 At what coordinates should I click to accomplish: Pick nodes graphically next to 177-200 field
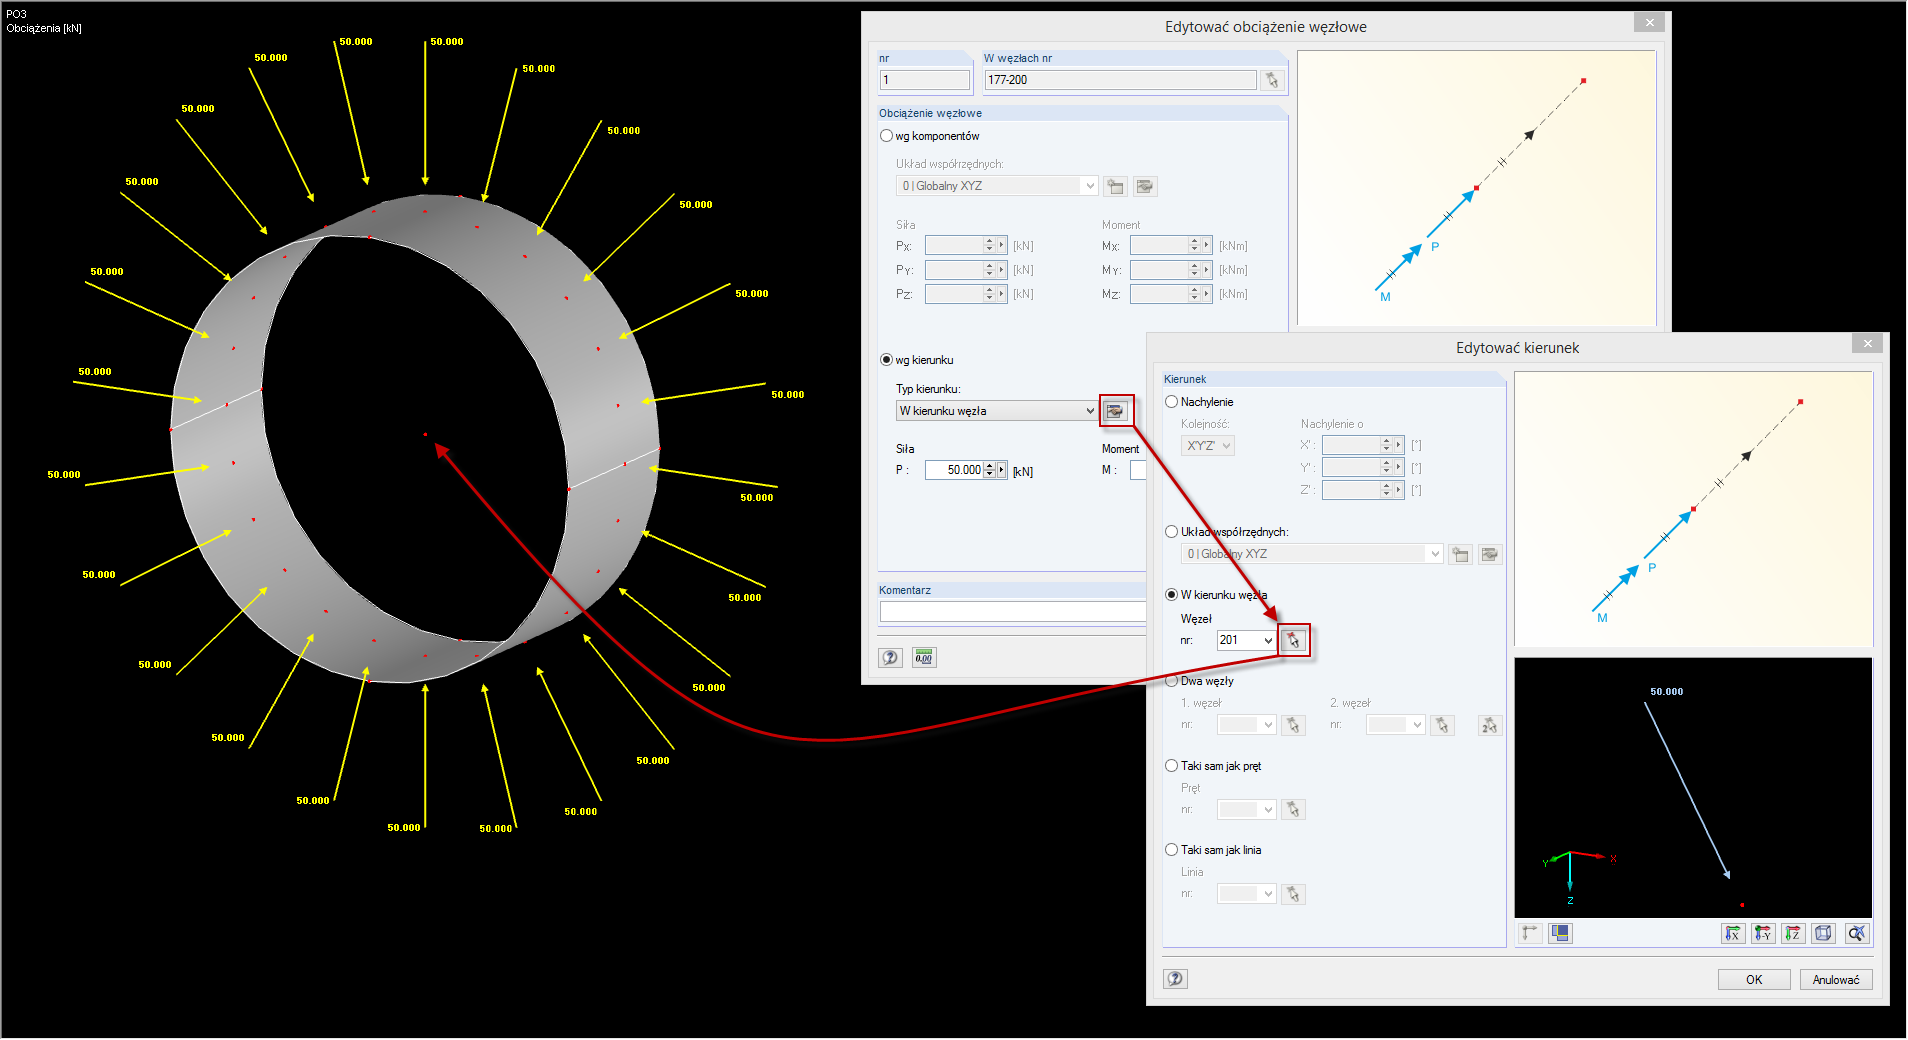click(x=1272, y=80)
